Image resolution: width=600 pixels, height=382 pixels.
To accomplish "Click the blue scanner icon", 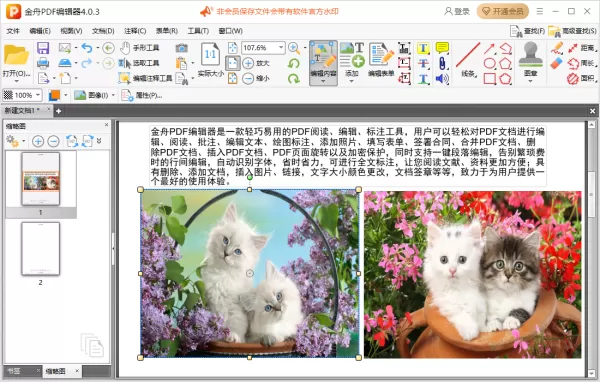I will point(65,63).
